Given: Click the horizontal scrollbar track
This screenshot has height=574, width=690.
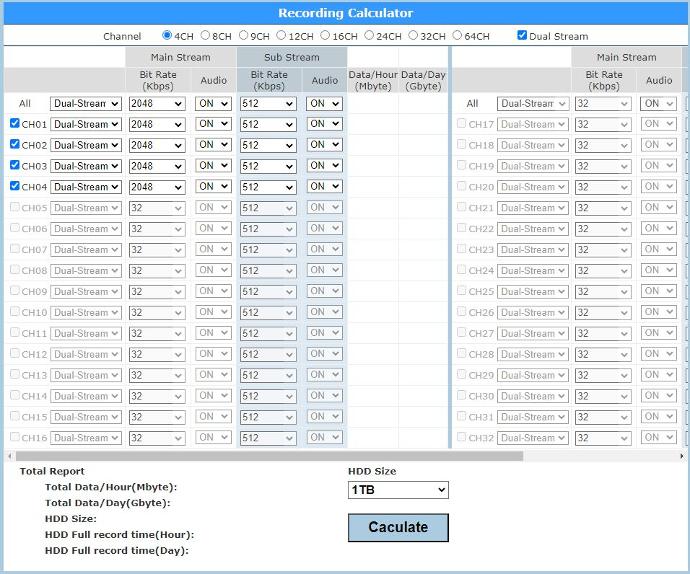Looking at the screenshot, I should [x=600, y=456].
